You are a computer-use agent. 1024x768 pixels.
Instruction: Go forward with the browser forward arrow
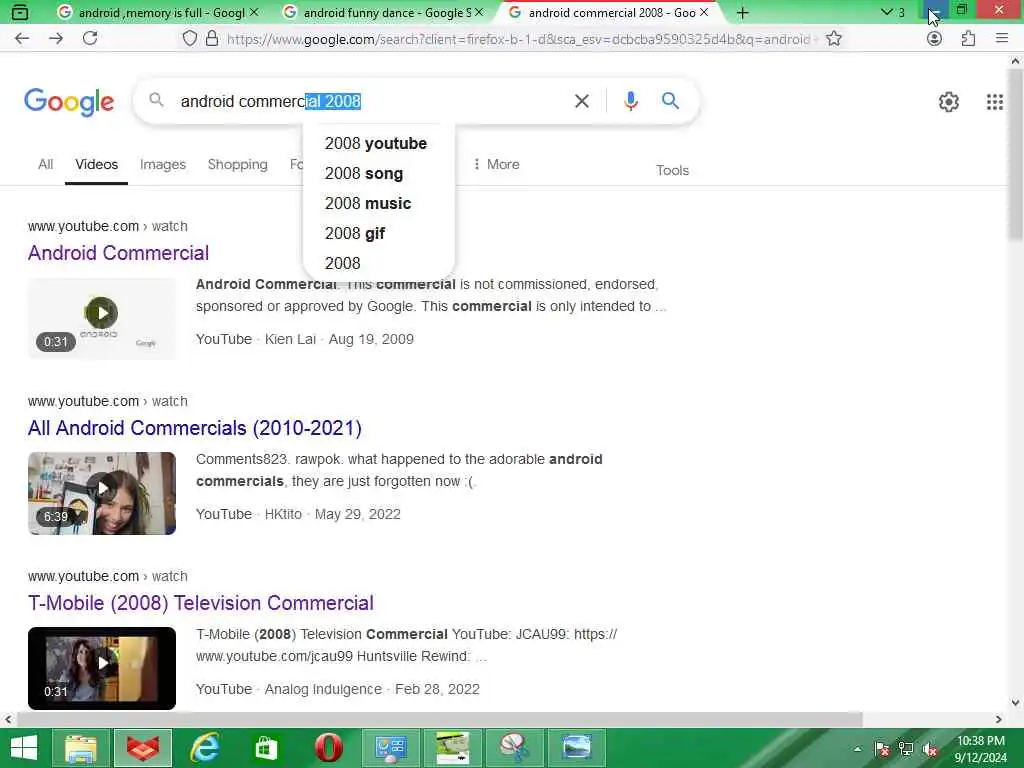(x=56, y=39)
